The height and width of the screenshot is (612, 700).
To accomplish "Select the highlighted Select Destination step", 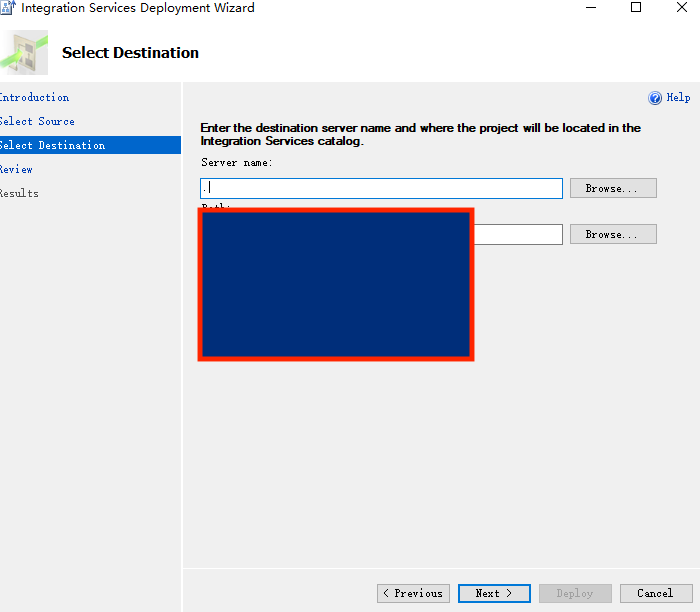I will pyautogui.click(x=52, y=146).
